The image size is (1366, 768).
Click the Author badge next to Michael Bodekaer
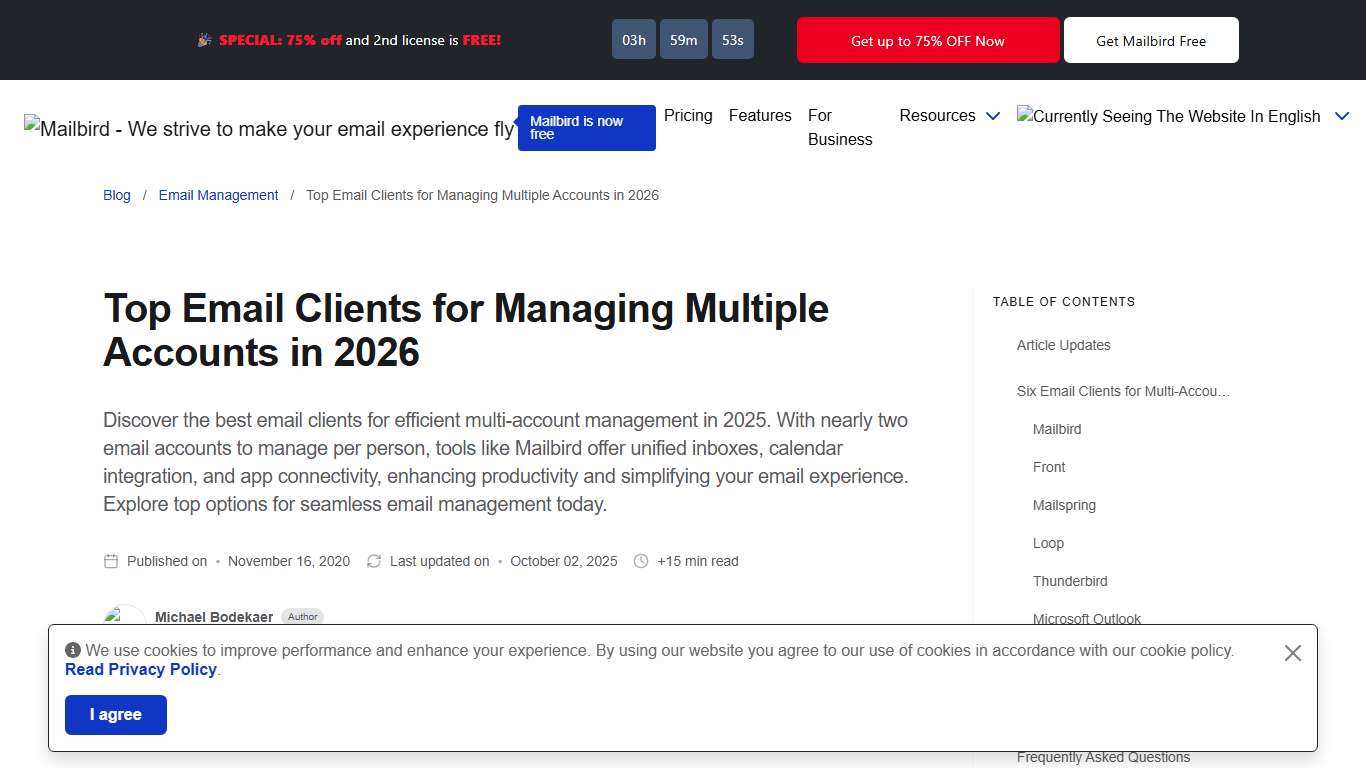pos(302,616)
